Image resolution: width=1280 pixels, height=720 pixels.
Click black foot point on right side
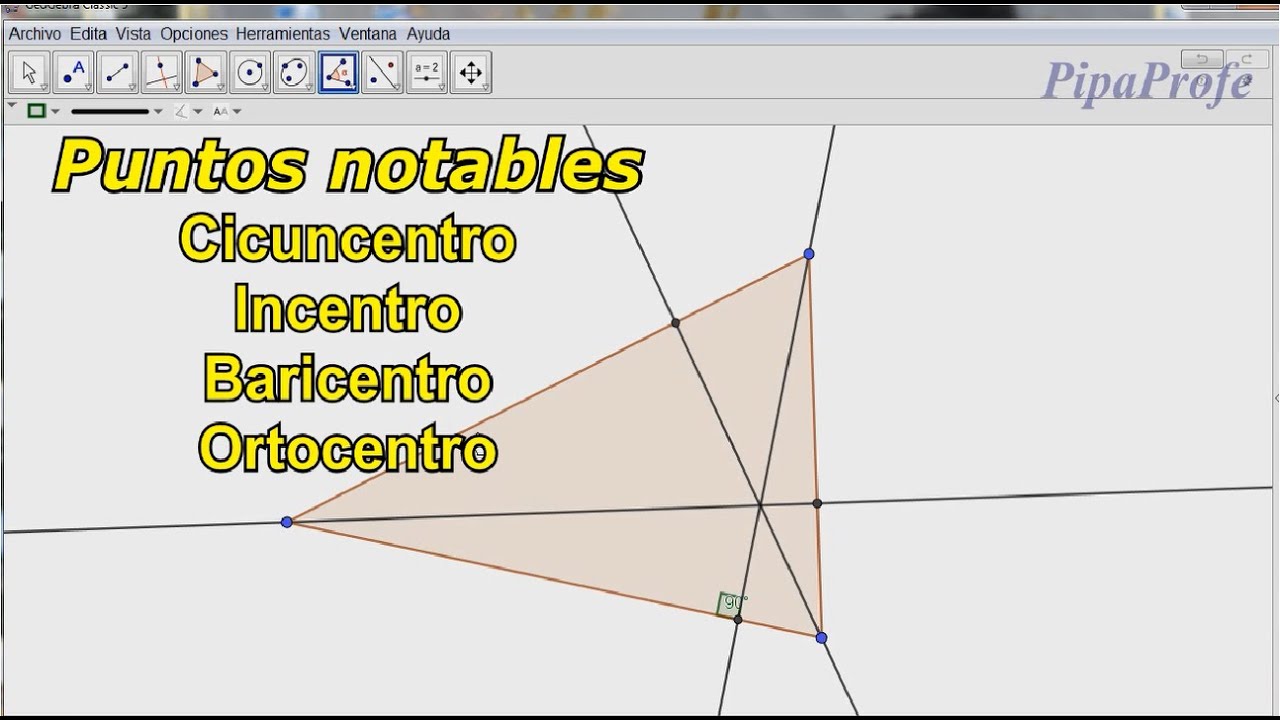pyautogui.click(x=817, y=503)
